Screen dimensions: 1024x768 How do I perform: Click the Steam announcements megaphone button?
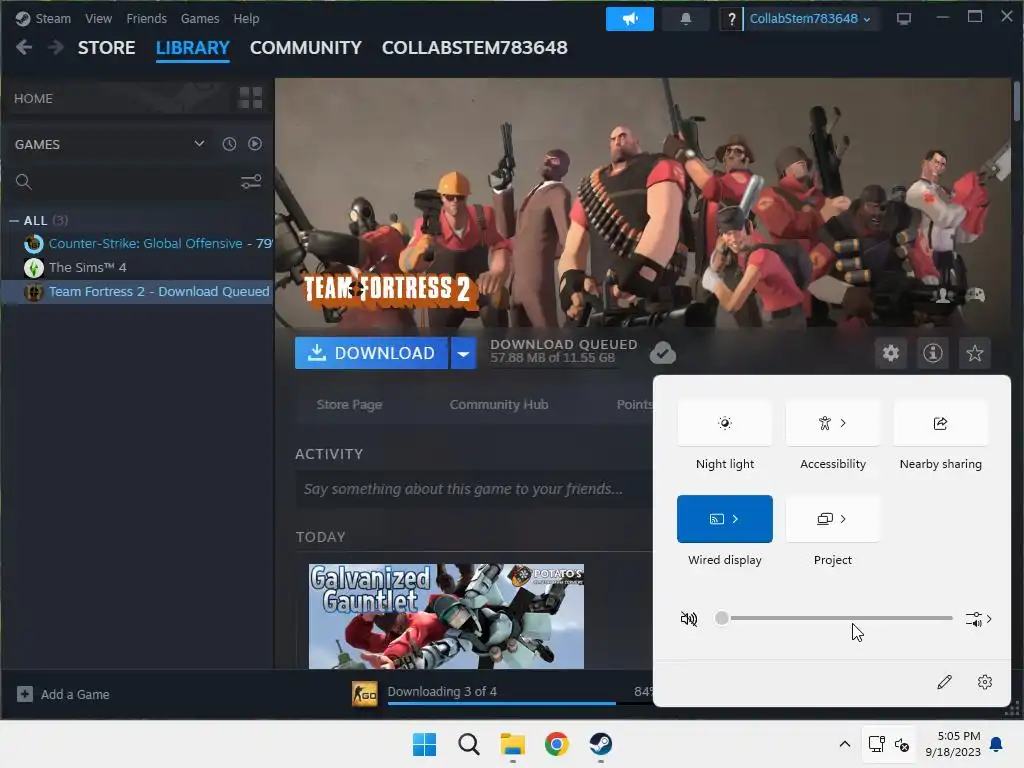click(630, 19)
